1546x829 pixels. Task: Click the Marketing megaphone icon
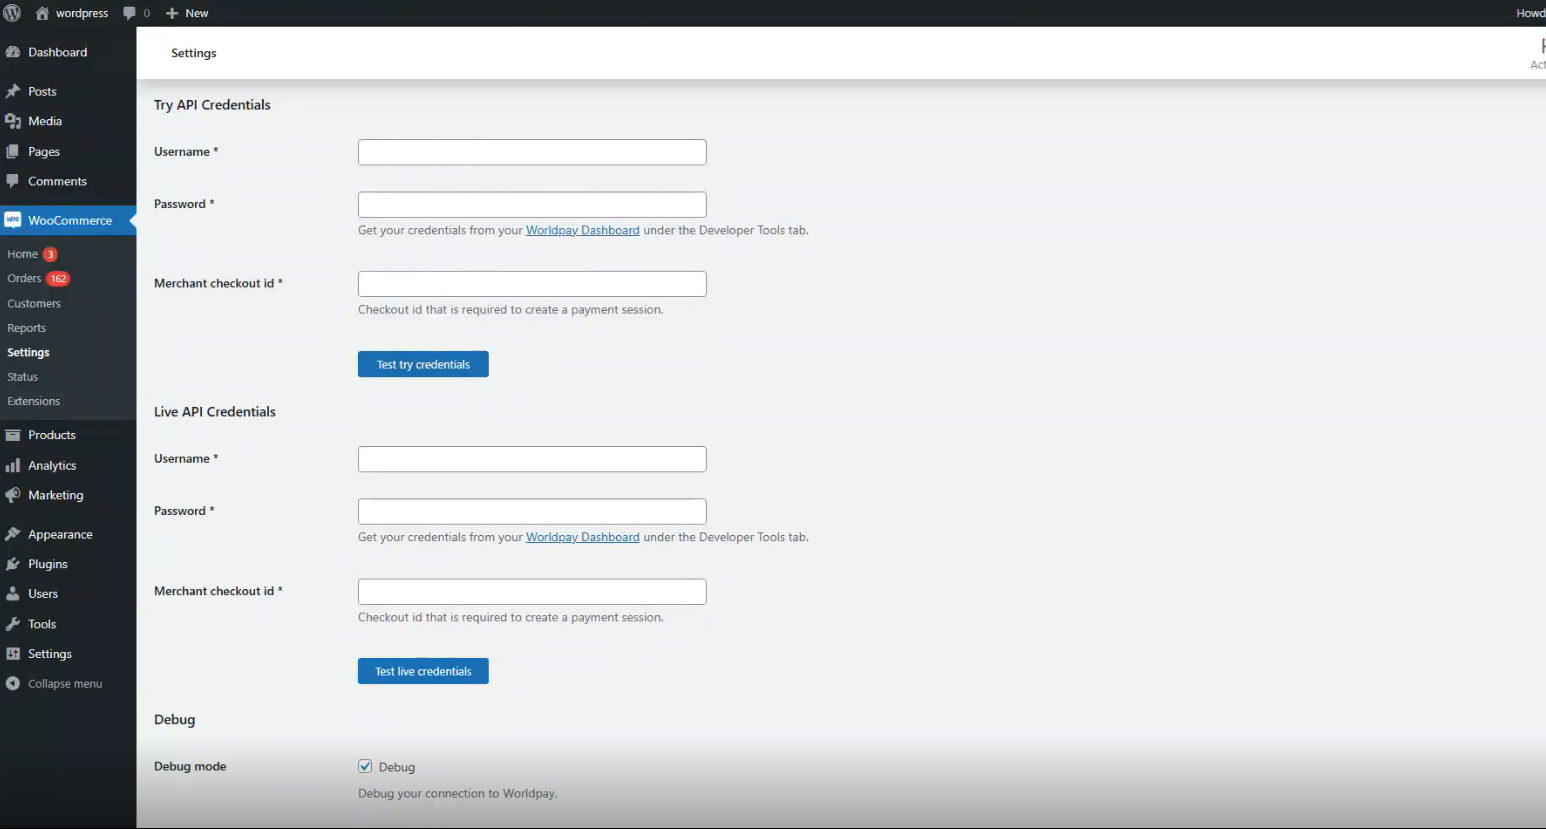point(13,495)
